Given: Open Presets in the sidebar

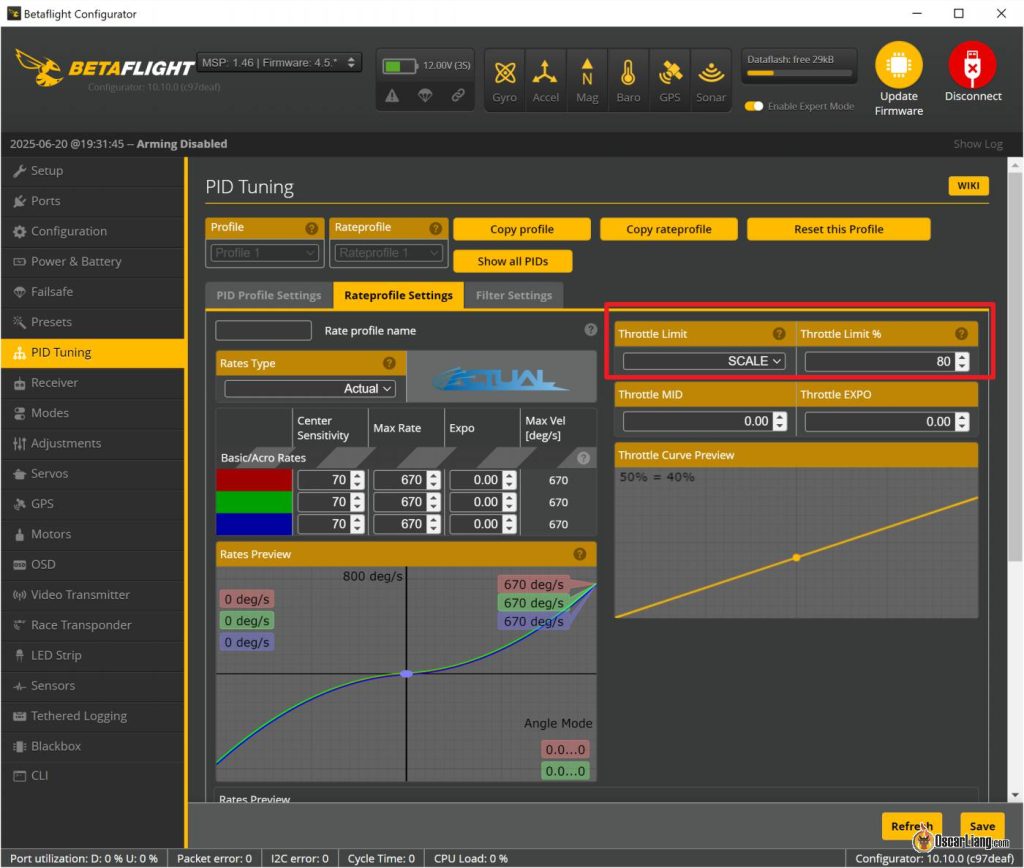Looking at the screenshot, I should pos(93,322).
